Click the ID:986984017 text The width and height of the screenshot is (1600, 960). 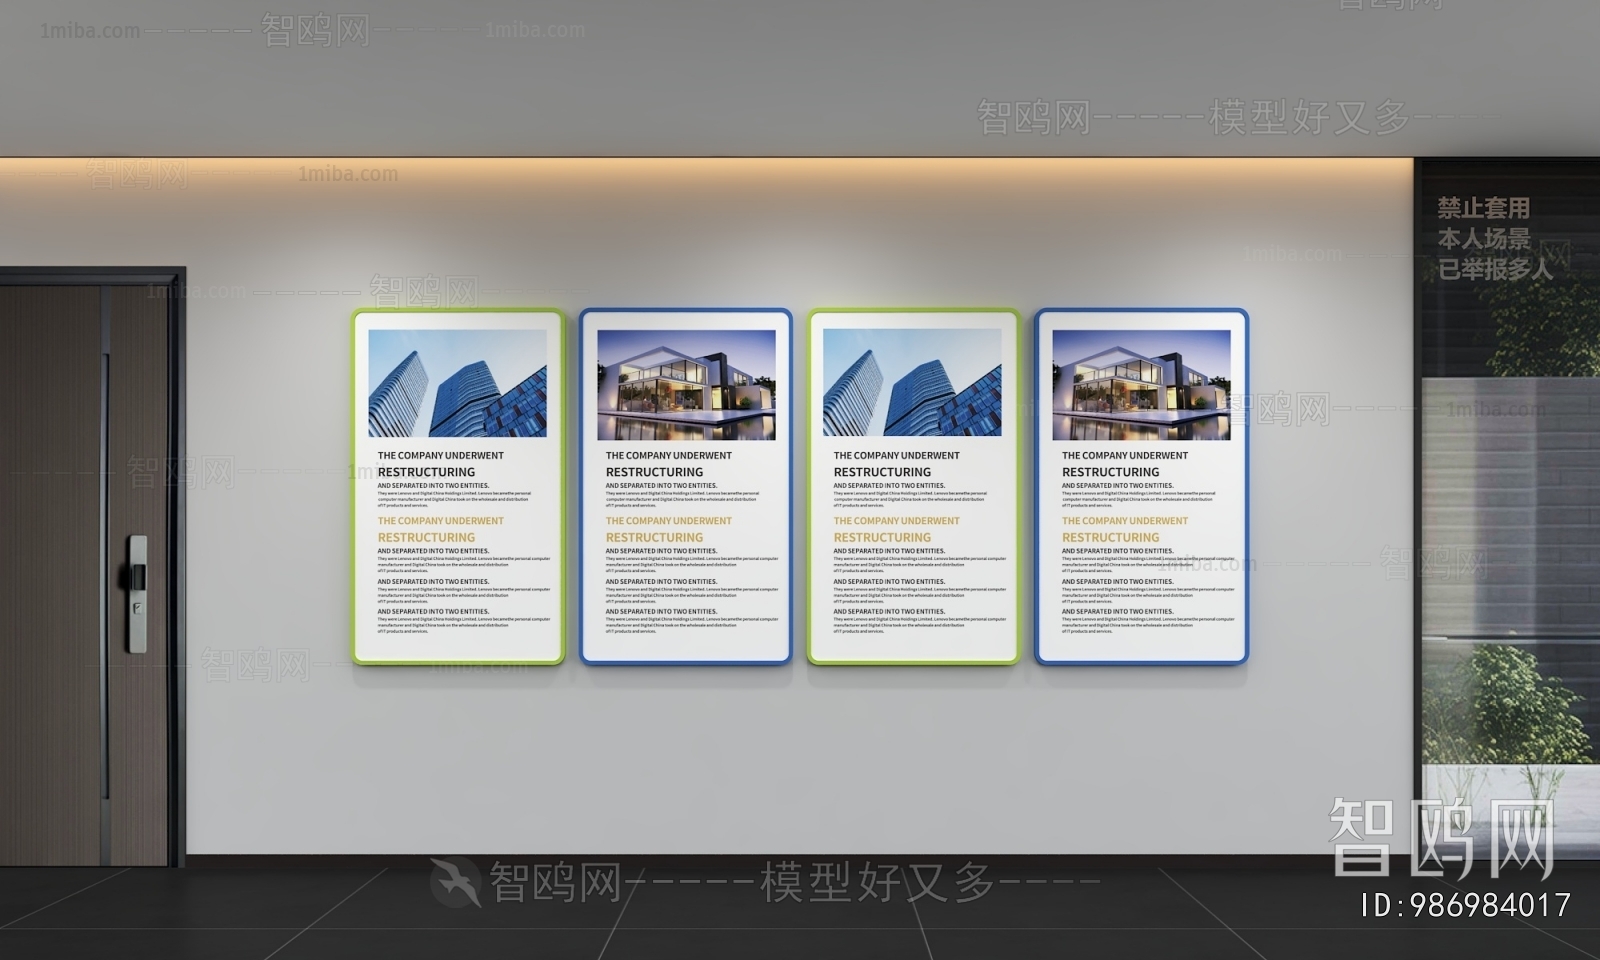(1465, 906)
